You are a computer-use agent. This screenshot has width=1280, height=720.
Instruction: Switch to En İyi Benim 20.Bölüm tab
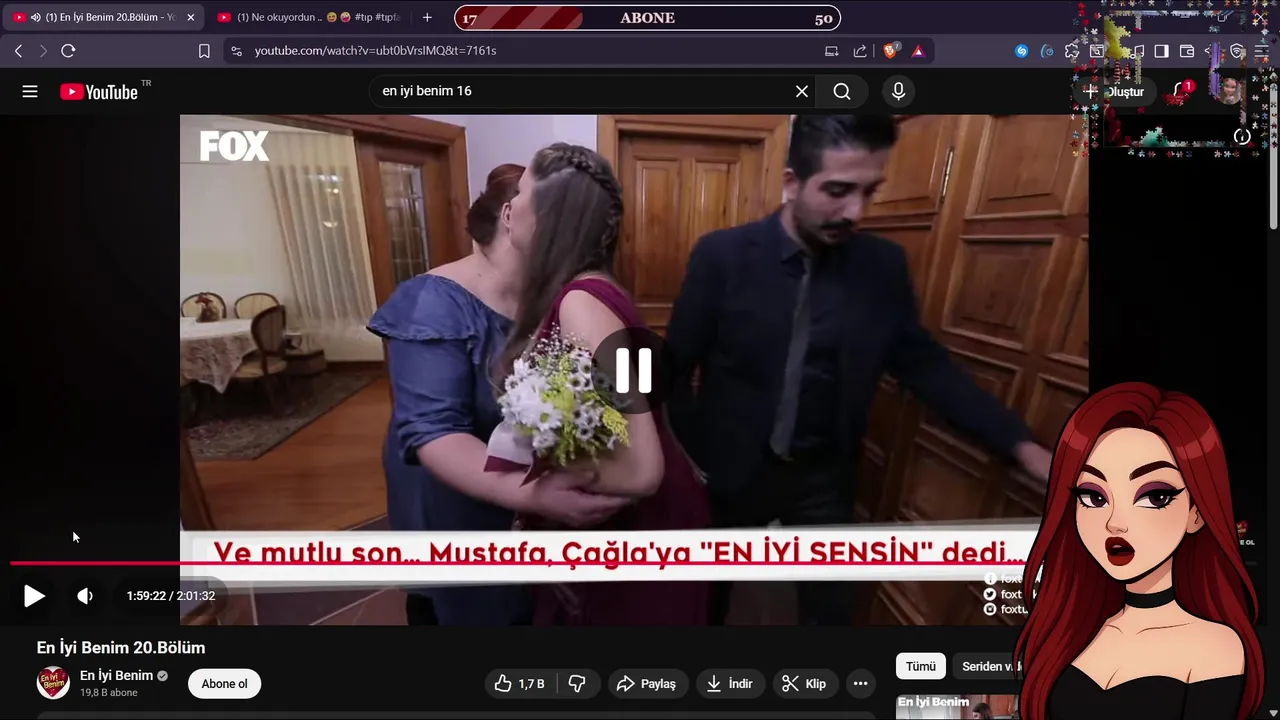(104, 17)
